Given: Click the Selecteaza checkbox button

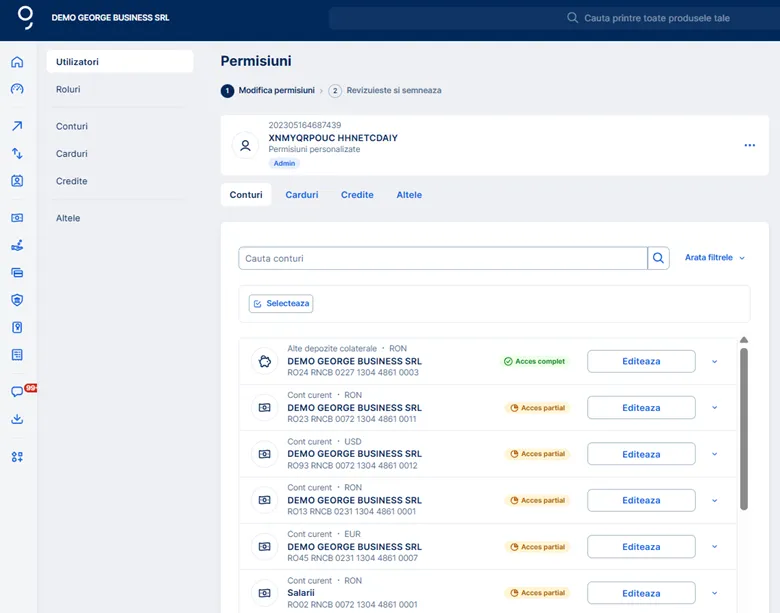Looking at the screenshot, I should [281, 303].
